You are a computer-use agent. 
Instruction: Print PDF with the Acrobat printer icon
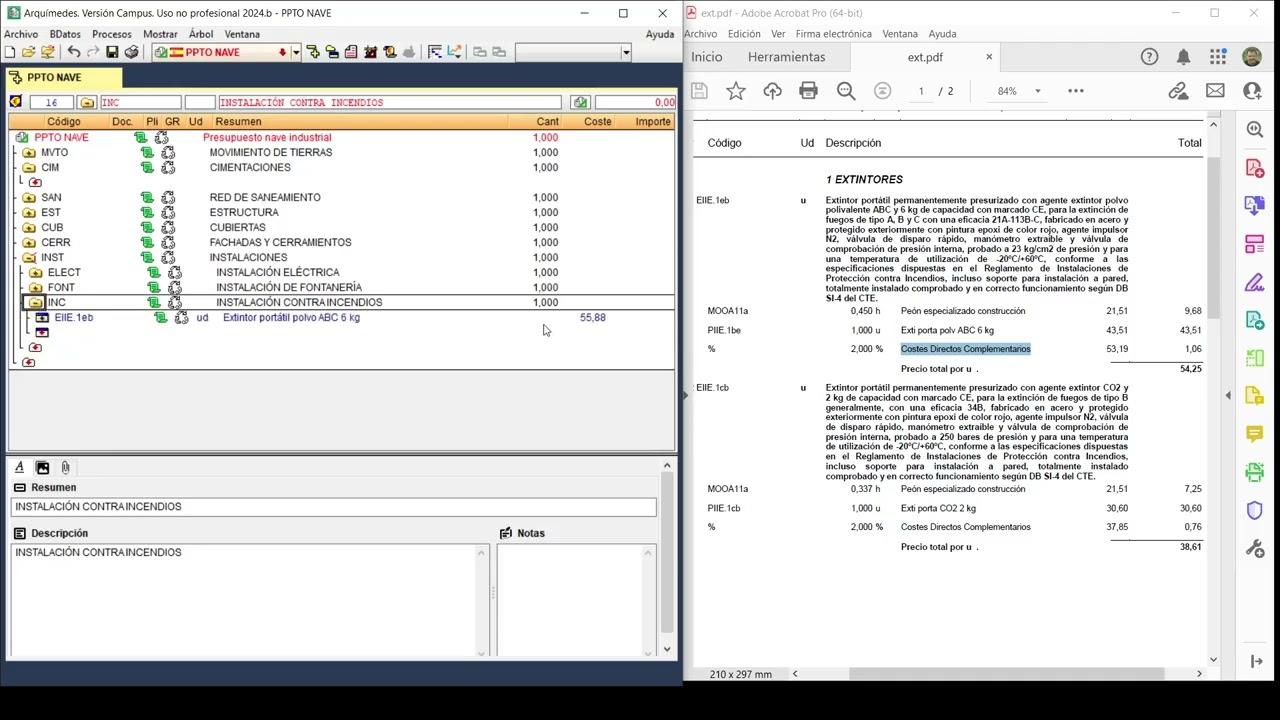tap(809, 91)
